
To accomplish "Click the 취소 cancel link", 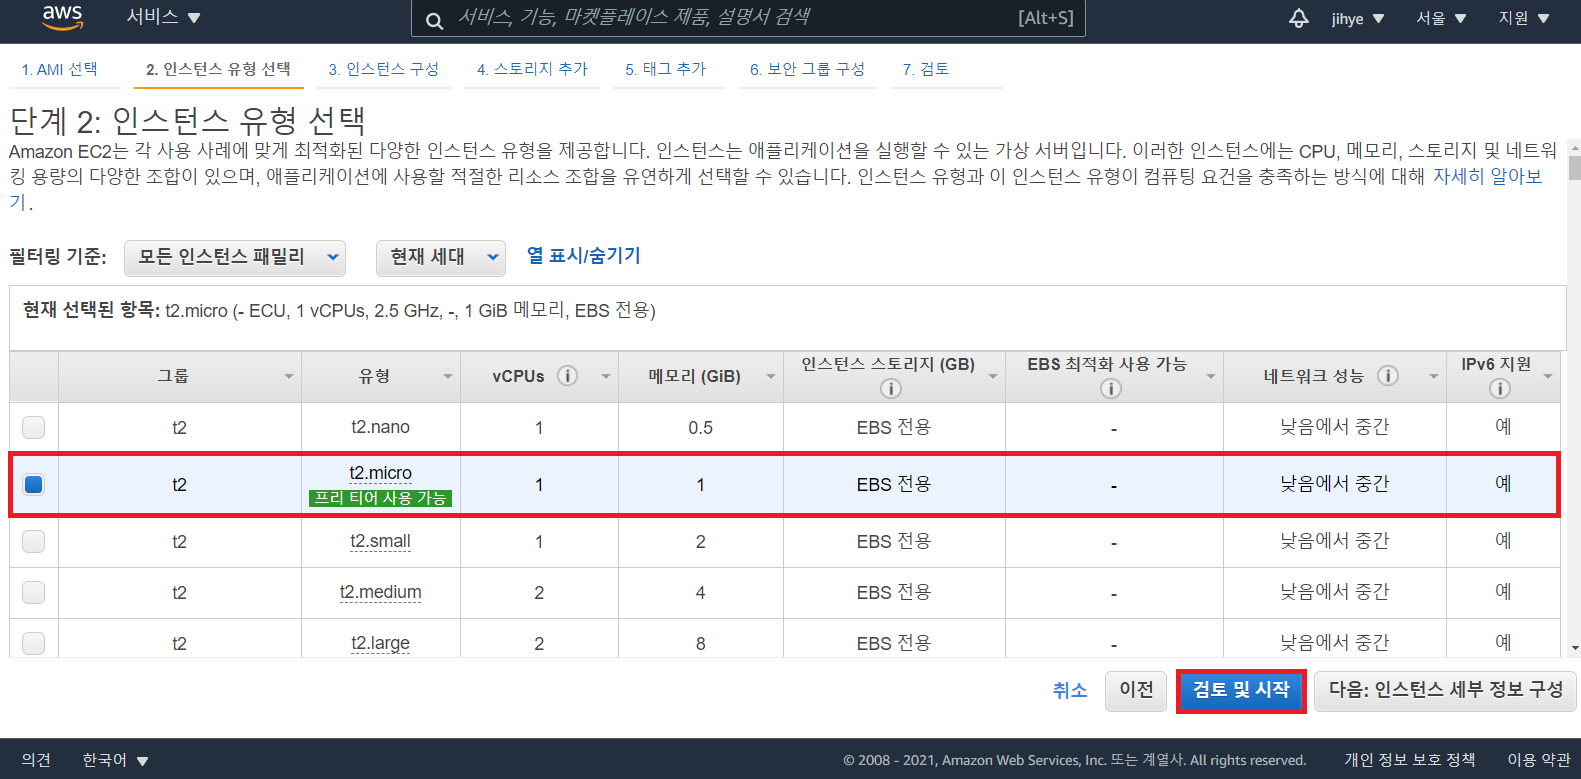I will 1070,690.
